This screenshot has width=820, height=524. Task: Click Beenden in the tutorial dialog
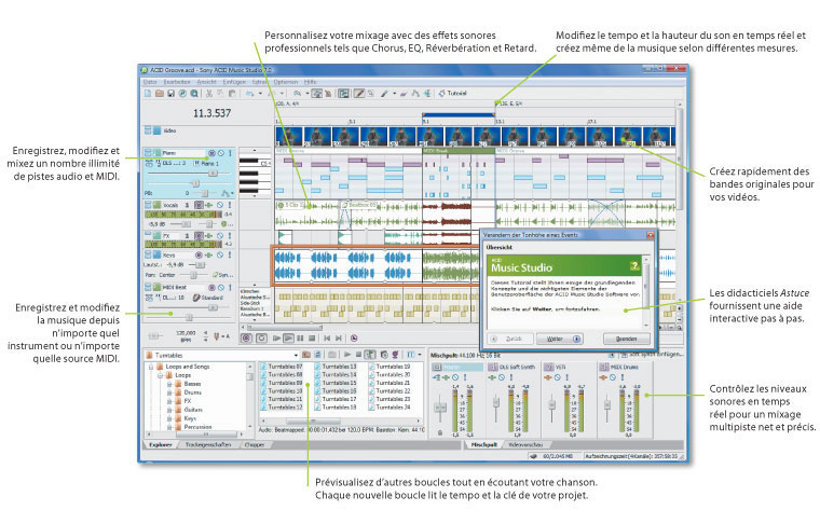[627, 339]
